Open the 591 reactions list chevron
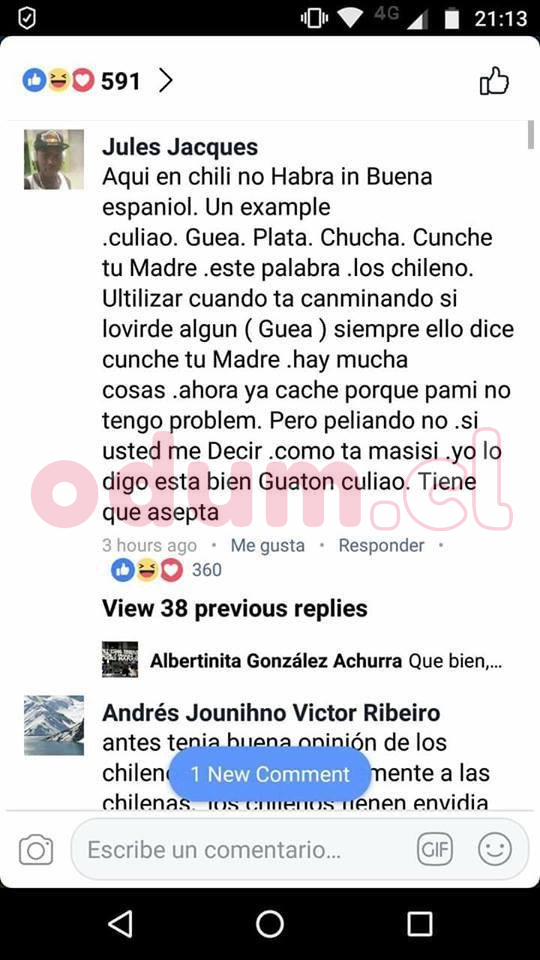This screenshot has height=960, width=540. [165, 81]
